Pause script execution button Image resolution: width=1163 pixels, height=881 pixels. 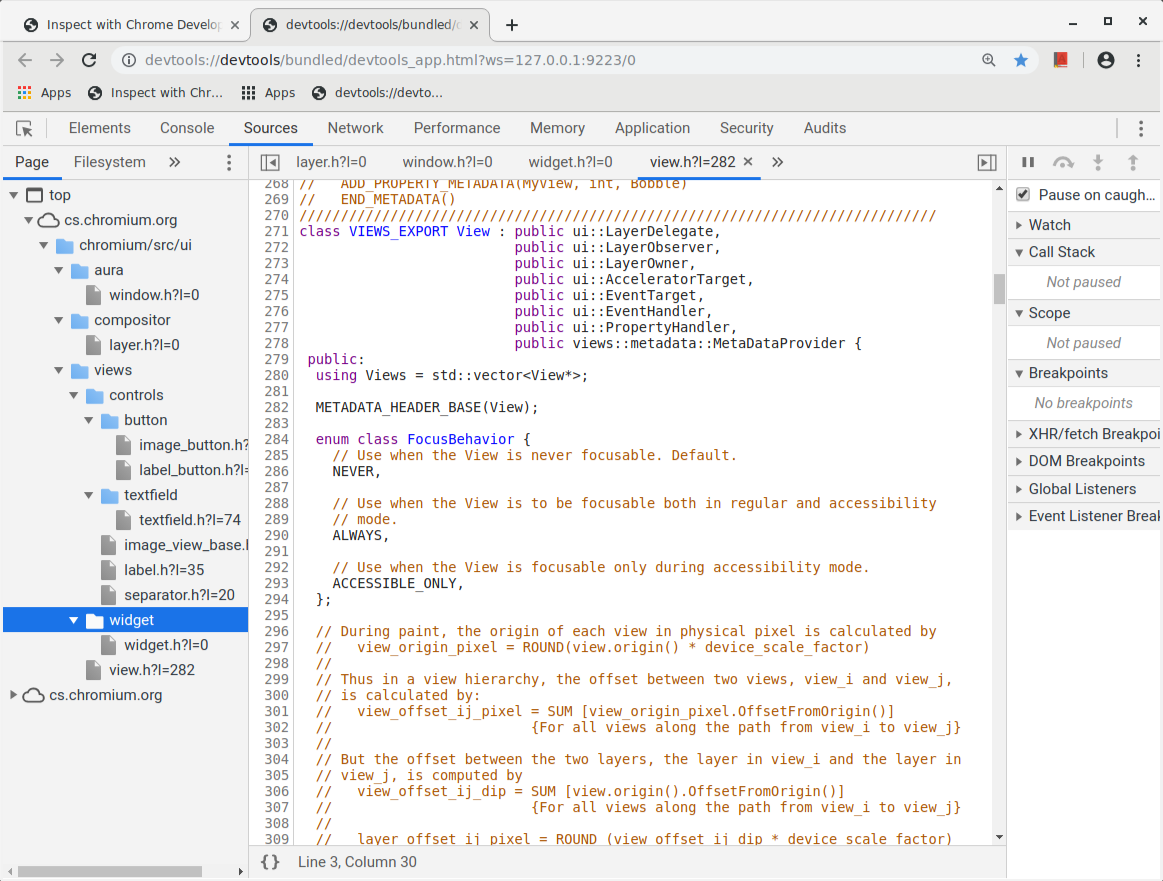pyautogui.click(x=1027, y=162)
